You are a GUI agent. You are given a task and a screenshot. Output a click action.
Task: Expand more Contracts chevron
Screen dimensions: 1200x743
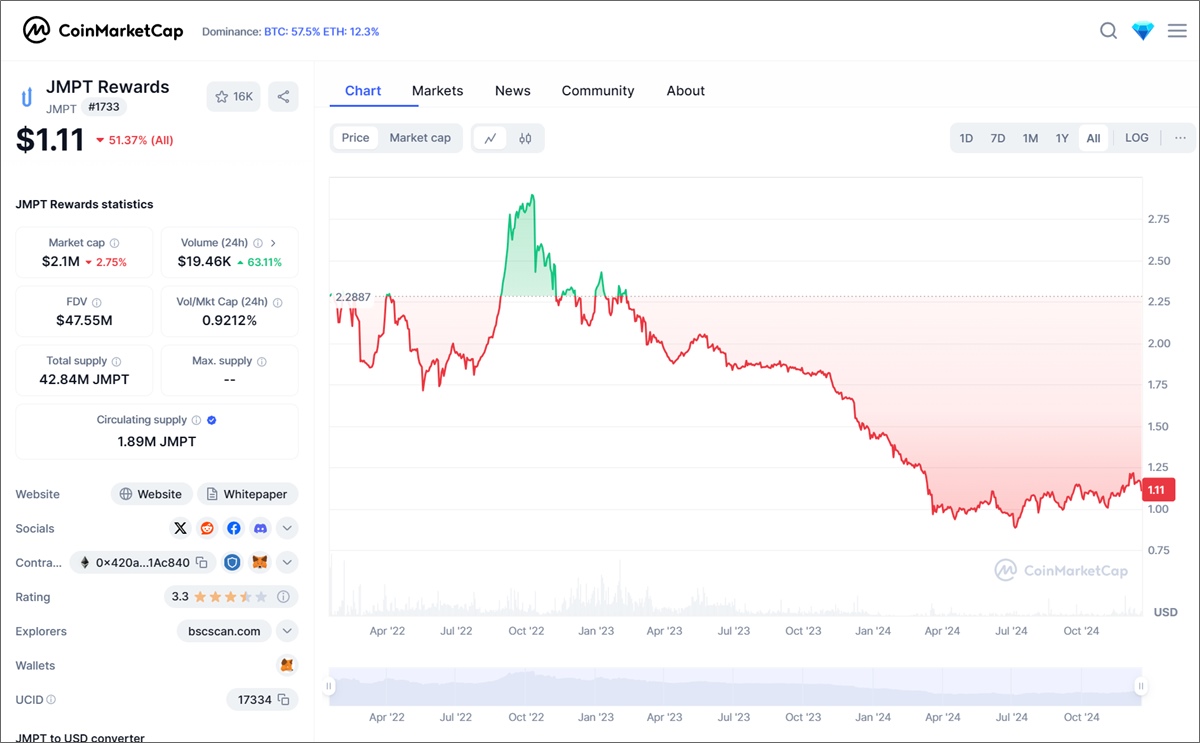coord(287,562)
